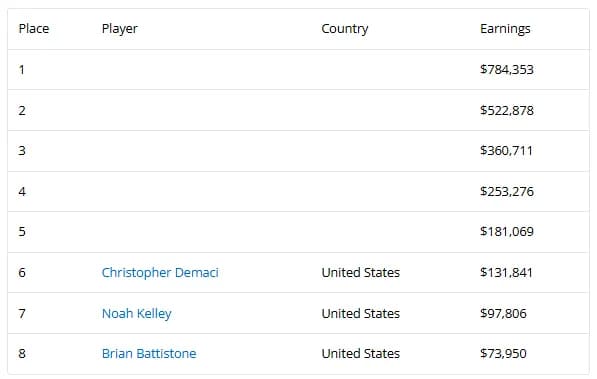597x379 pixels.
Task: Click place number 8 cell
Action: (22, 354)
